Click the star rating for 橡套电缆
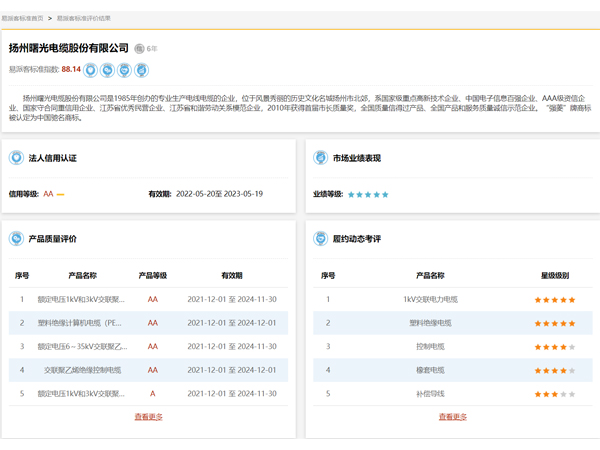 pos(555,371)
